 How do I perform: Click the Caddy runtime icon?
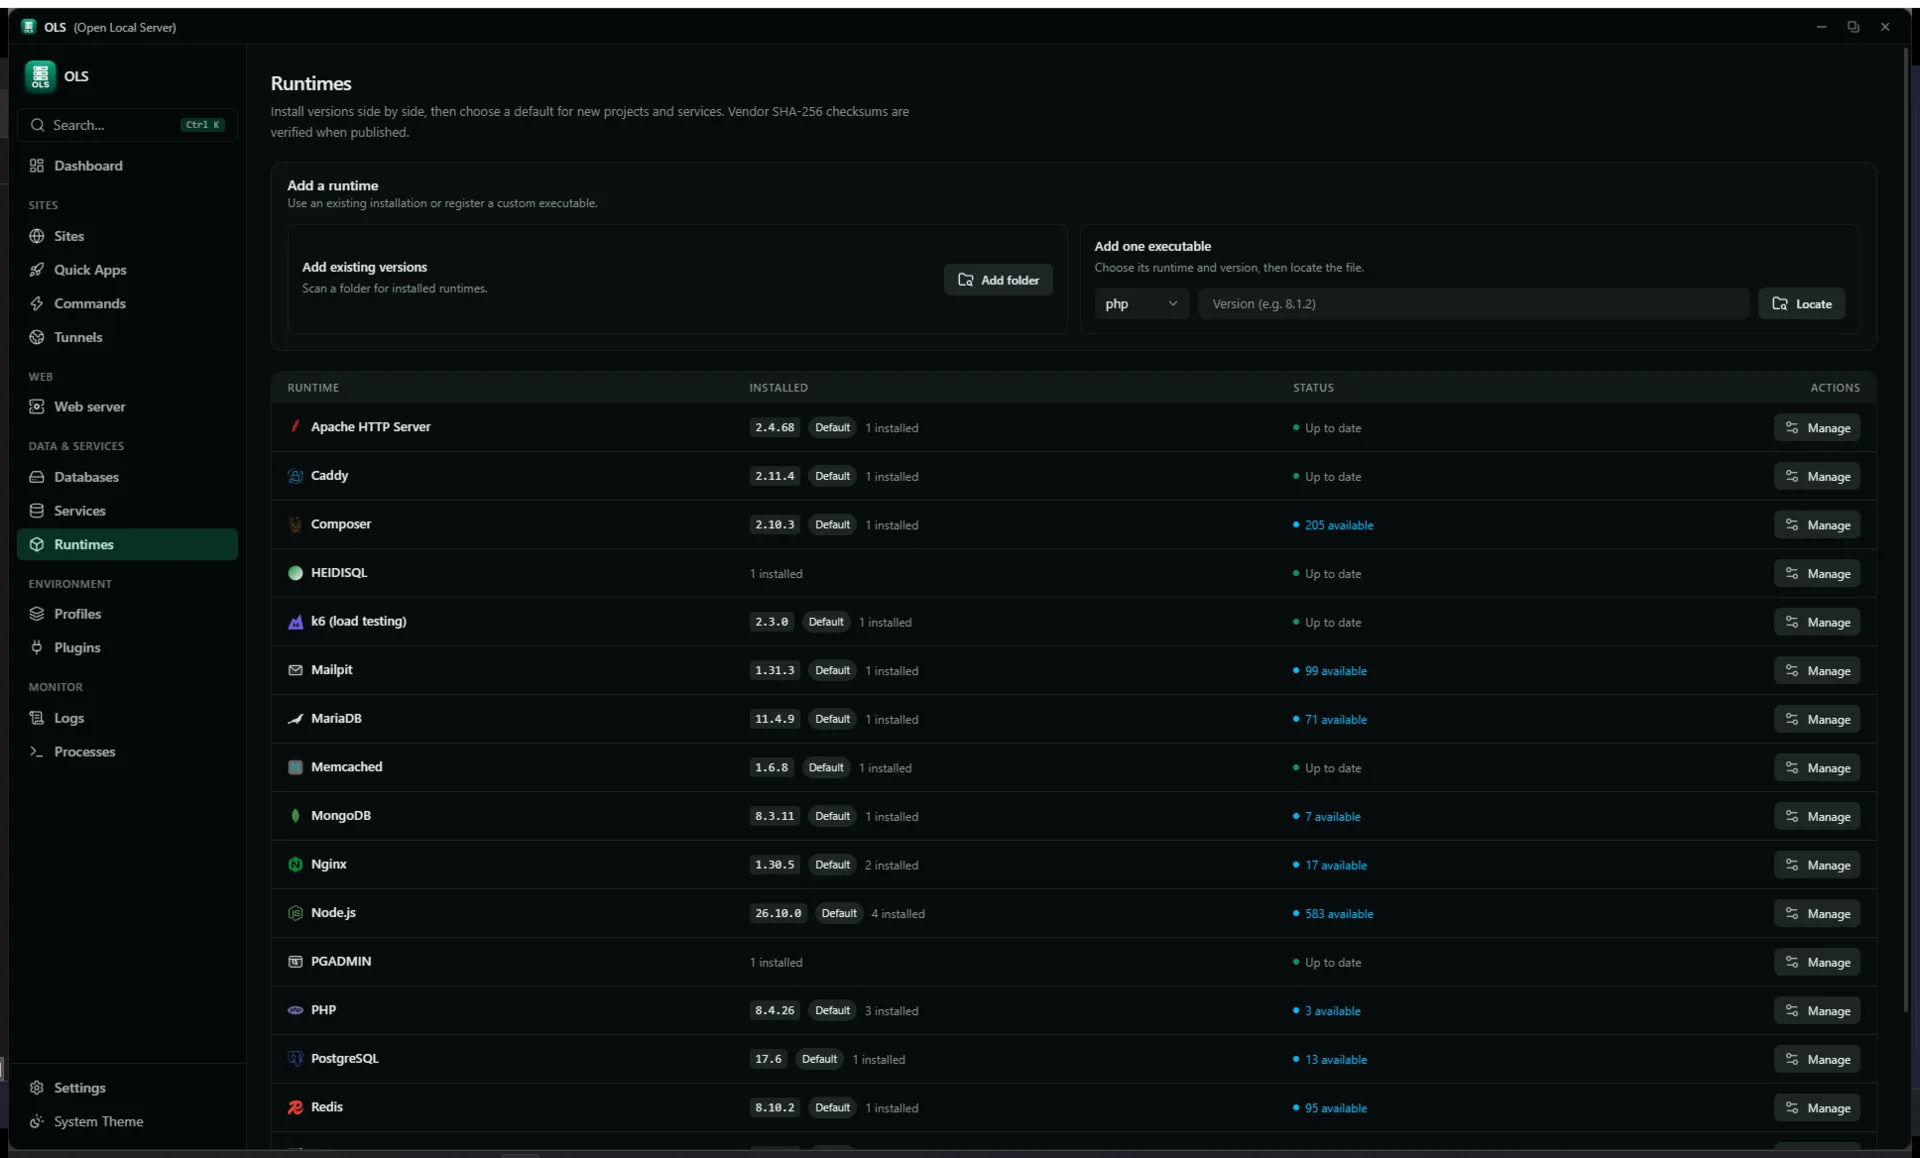pos(295,476)
